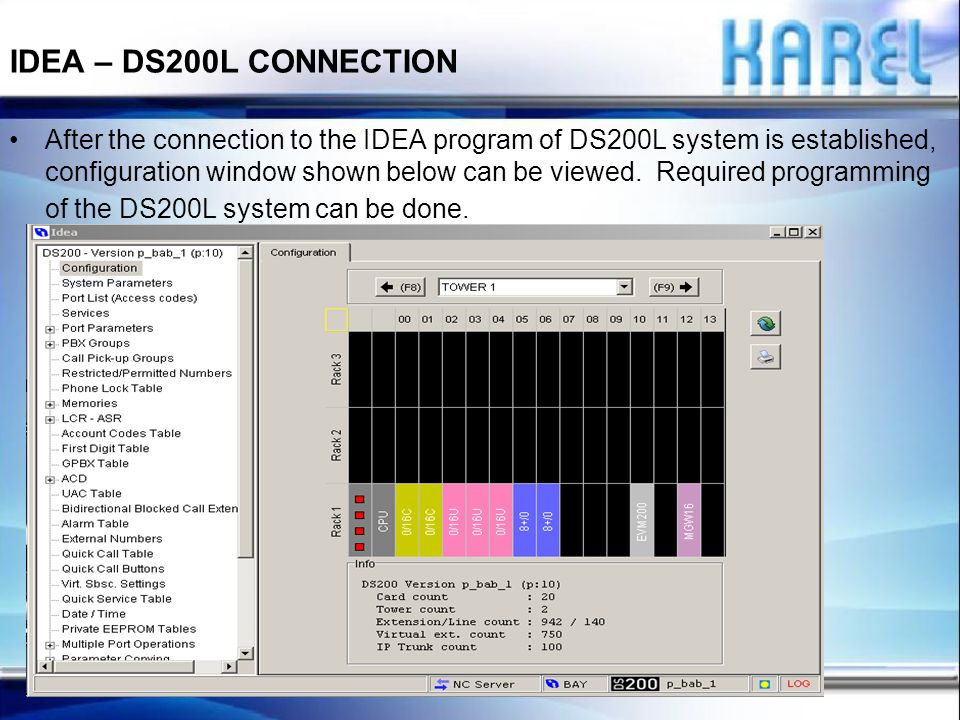Screen dimensions: 960x720
Task: Select the EVM200 card in slot 10
Action: [x=642, y=520]
